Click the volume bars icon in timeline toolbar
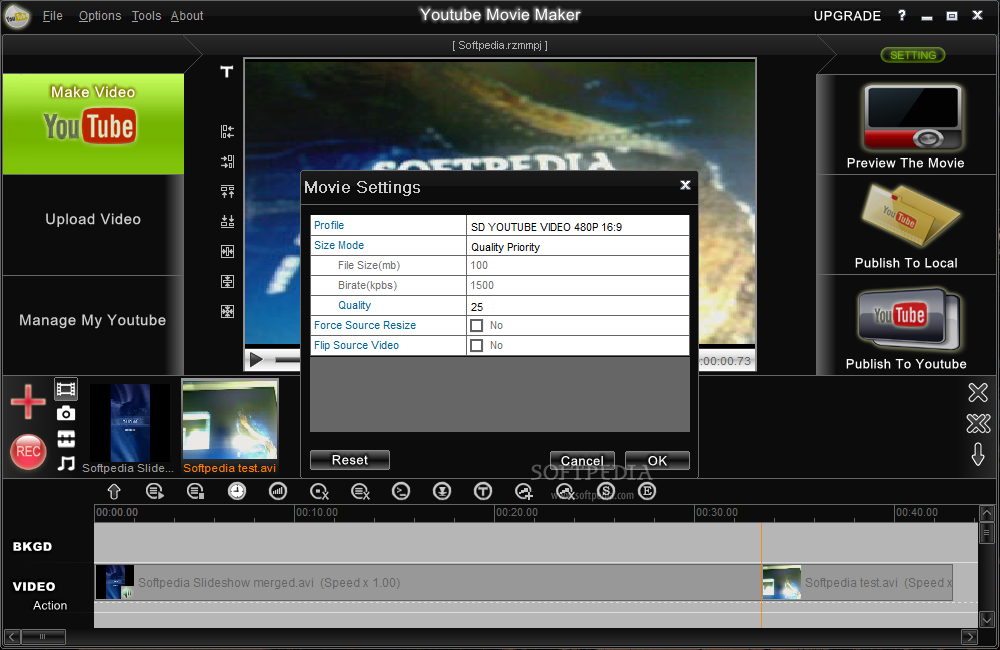 (278, 491)
